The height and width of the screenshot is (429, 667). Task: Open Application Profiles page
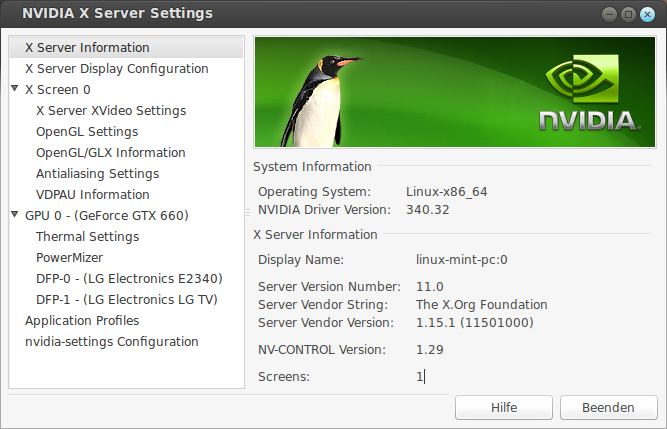coord(82,320)
